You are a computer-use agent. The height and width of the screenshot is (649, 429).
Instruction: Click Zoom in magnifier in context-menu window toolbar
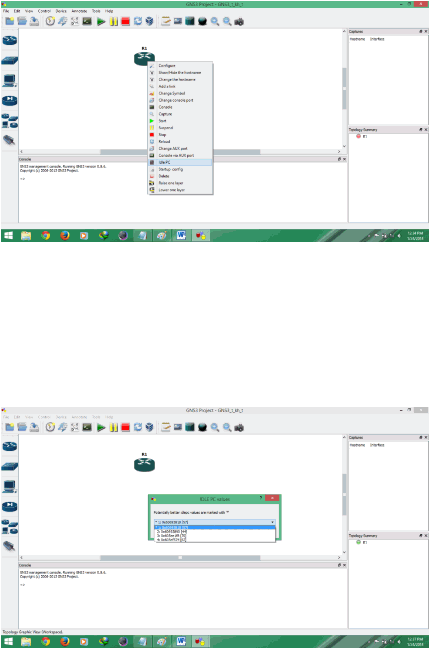coord(214,21)
